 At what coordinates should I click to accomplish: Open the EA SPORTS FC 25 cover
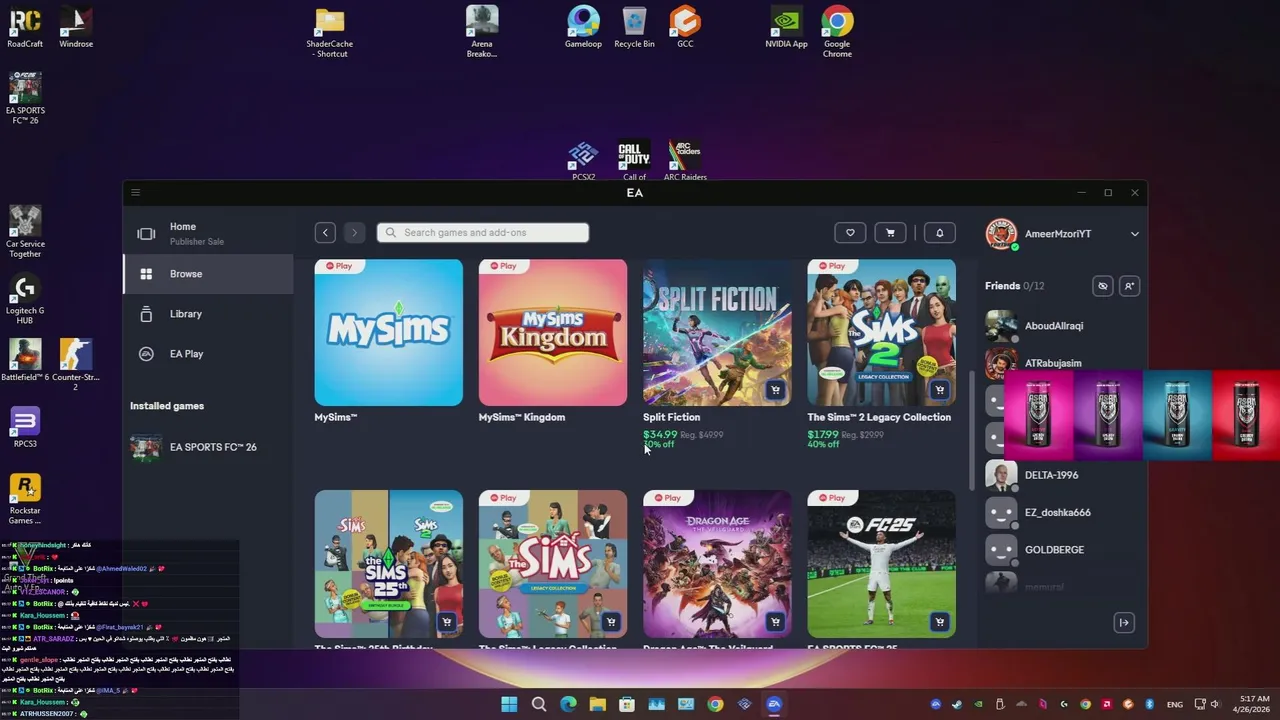click(x=881, y=564)
